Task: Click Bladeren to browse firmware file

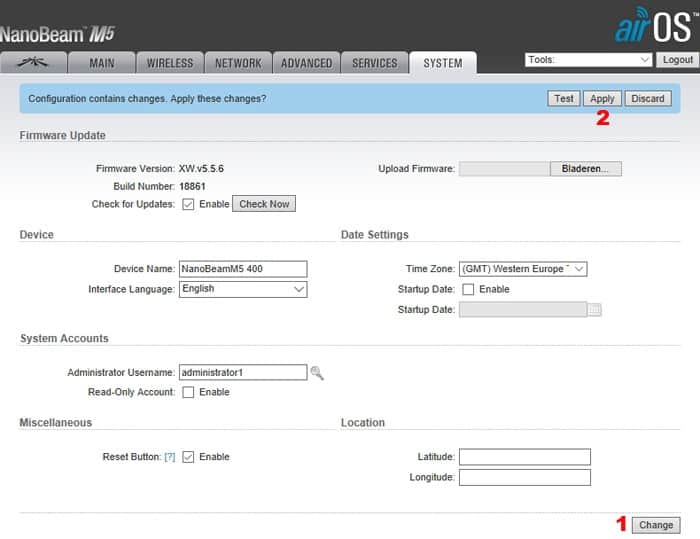Action: 585,169
